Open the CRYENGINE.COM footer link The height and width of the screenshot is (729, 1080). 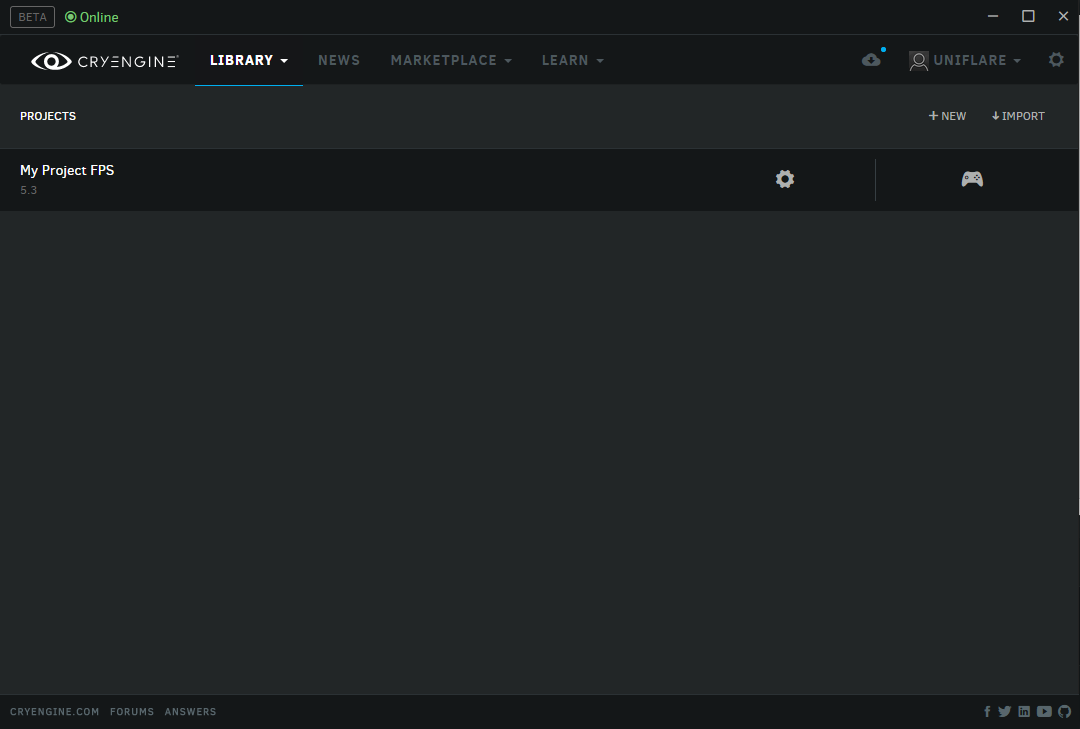[x=54, y=712]
